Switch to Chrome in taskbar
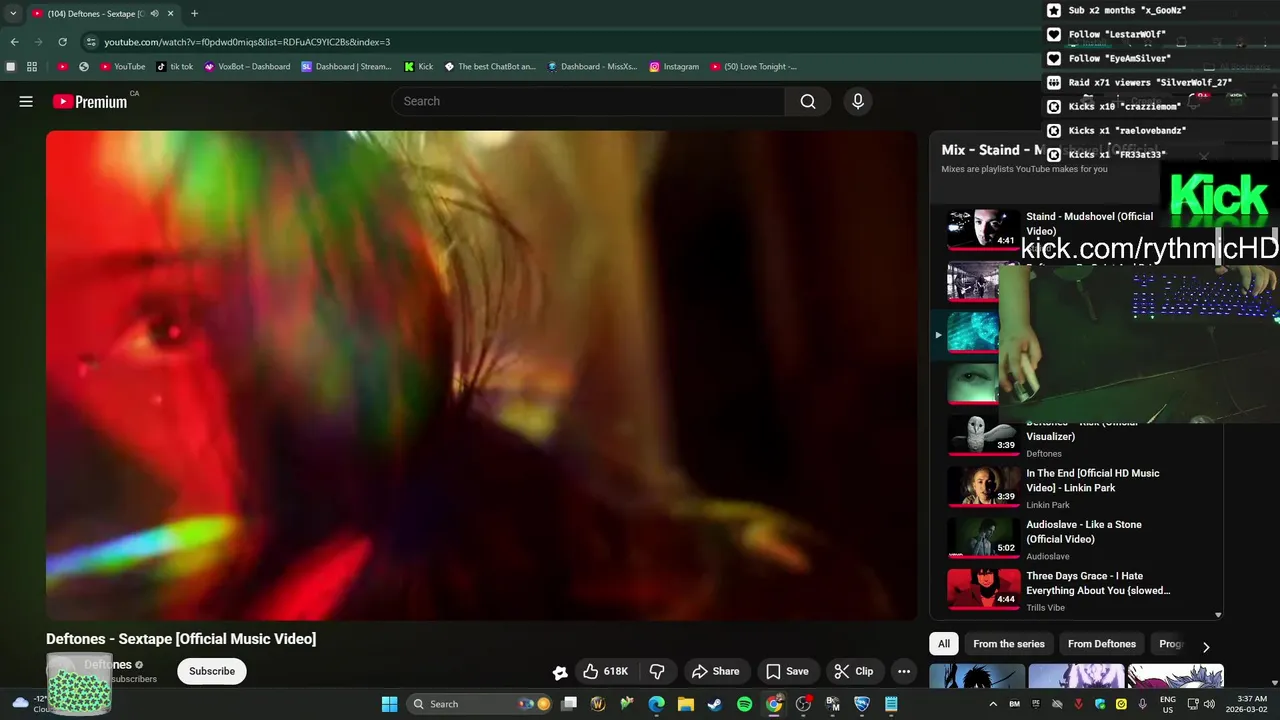 pyautogui.click(x=774, y=704)
